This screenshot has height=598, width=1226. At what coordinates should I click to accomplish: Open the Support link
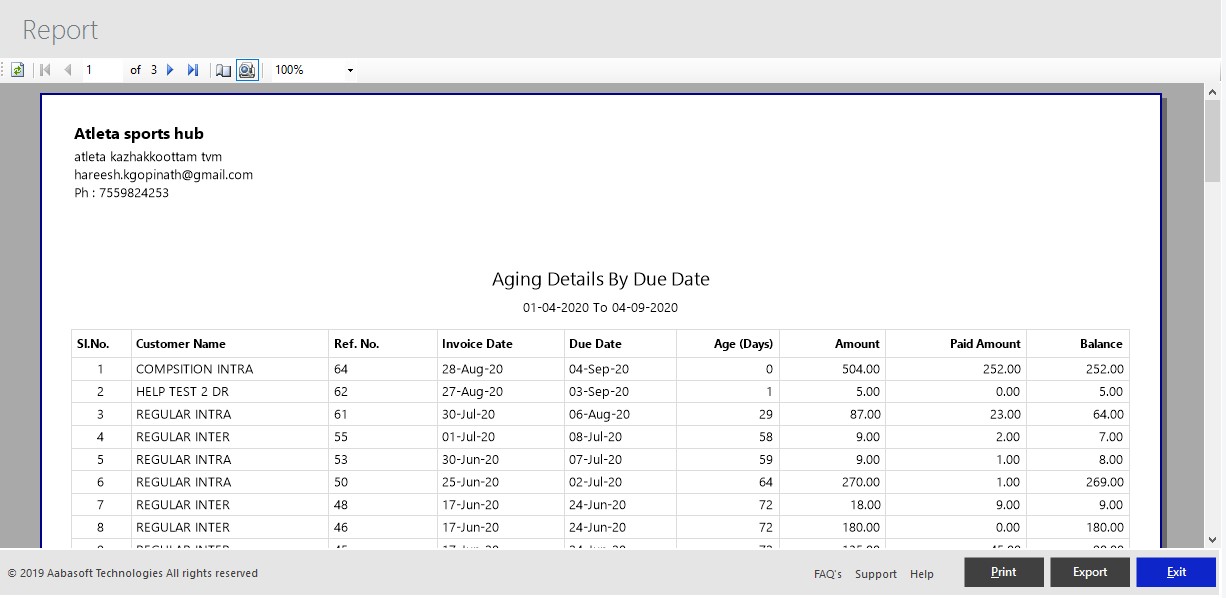point(876,574)
